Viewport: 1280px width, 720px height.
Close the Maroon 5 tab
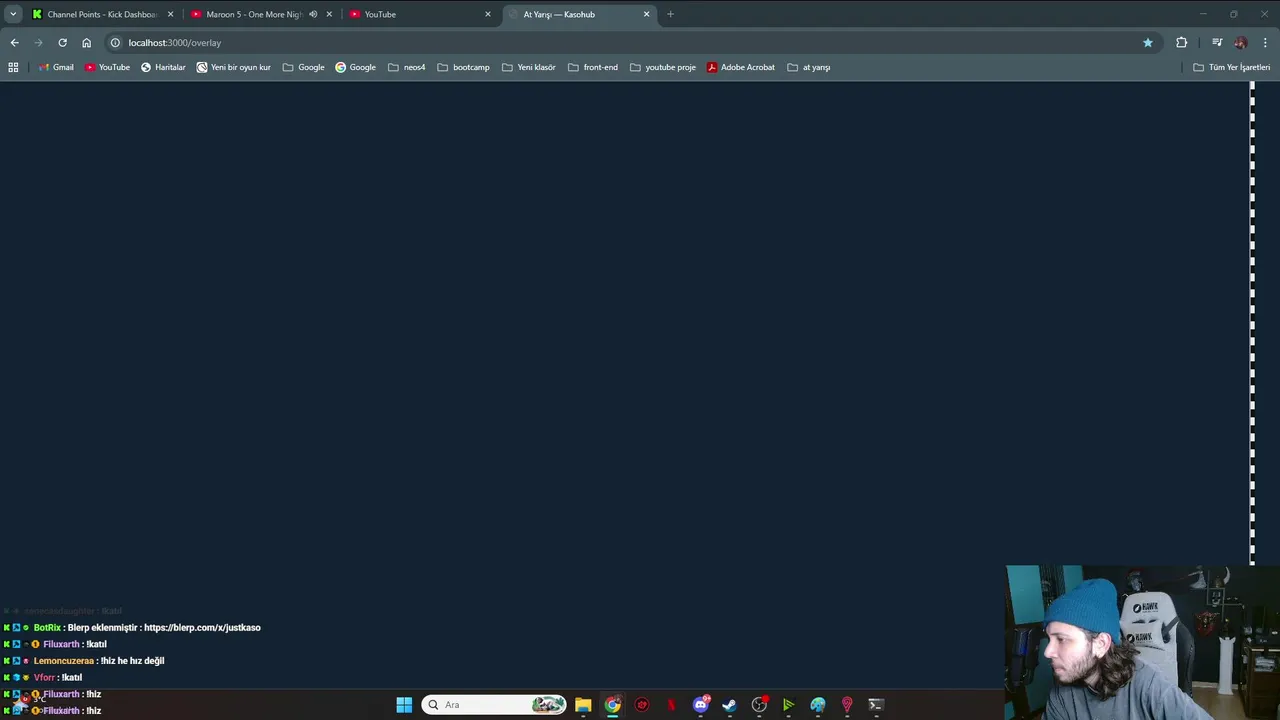[329, 14]
